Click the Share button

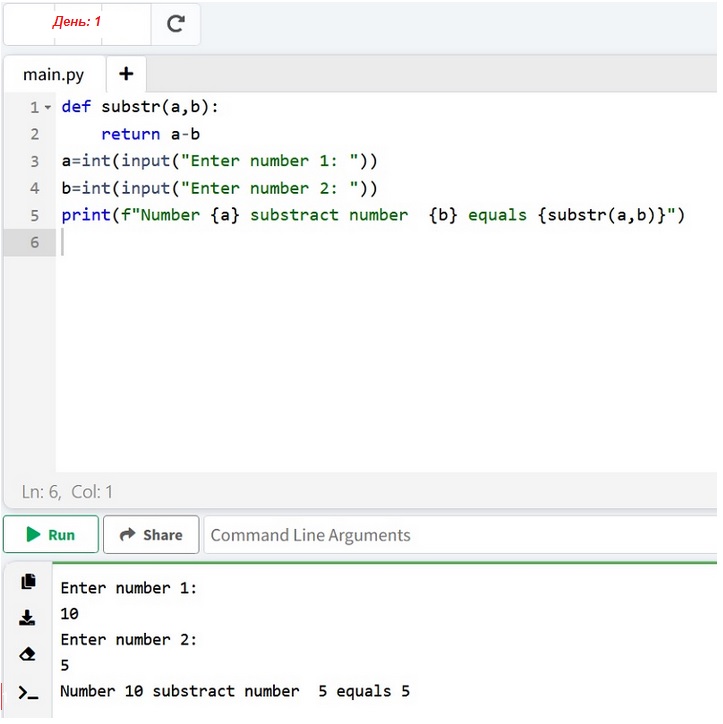[x=151, y=535]
